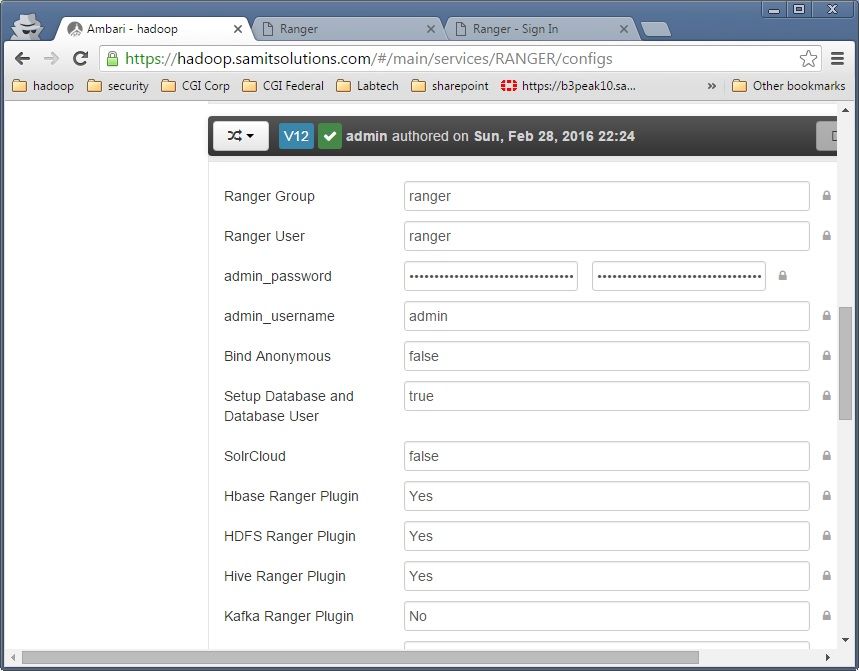This screenshot has height=671, width=859.
Task: Click the admin_username input field
Action: coord(606,316)
